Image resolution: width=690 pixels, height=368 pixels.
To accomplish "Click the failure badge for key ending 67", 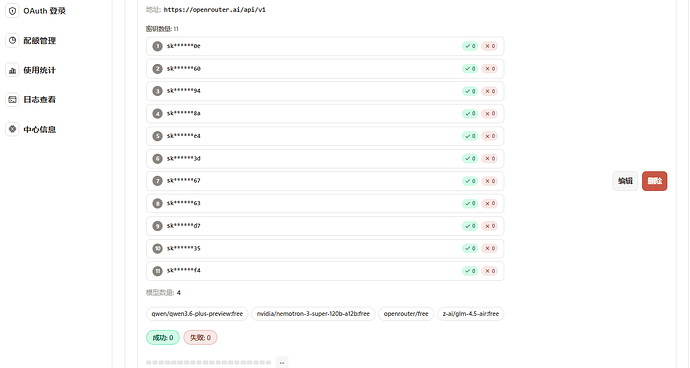I will (x=489, y=181).
